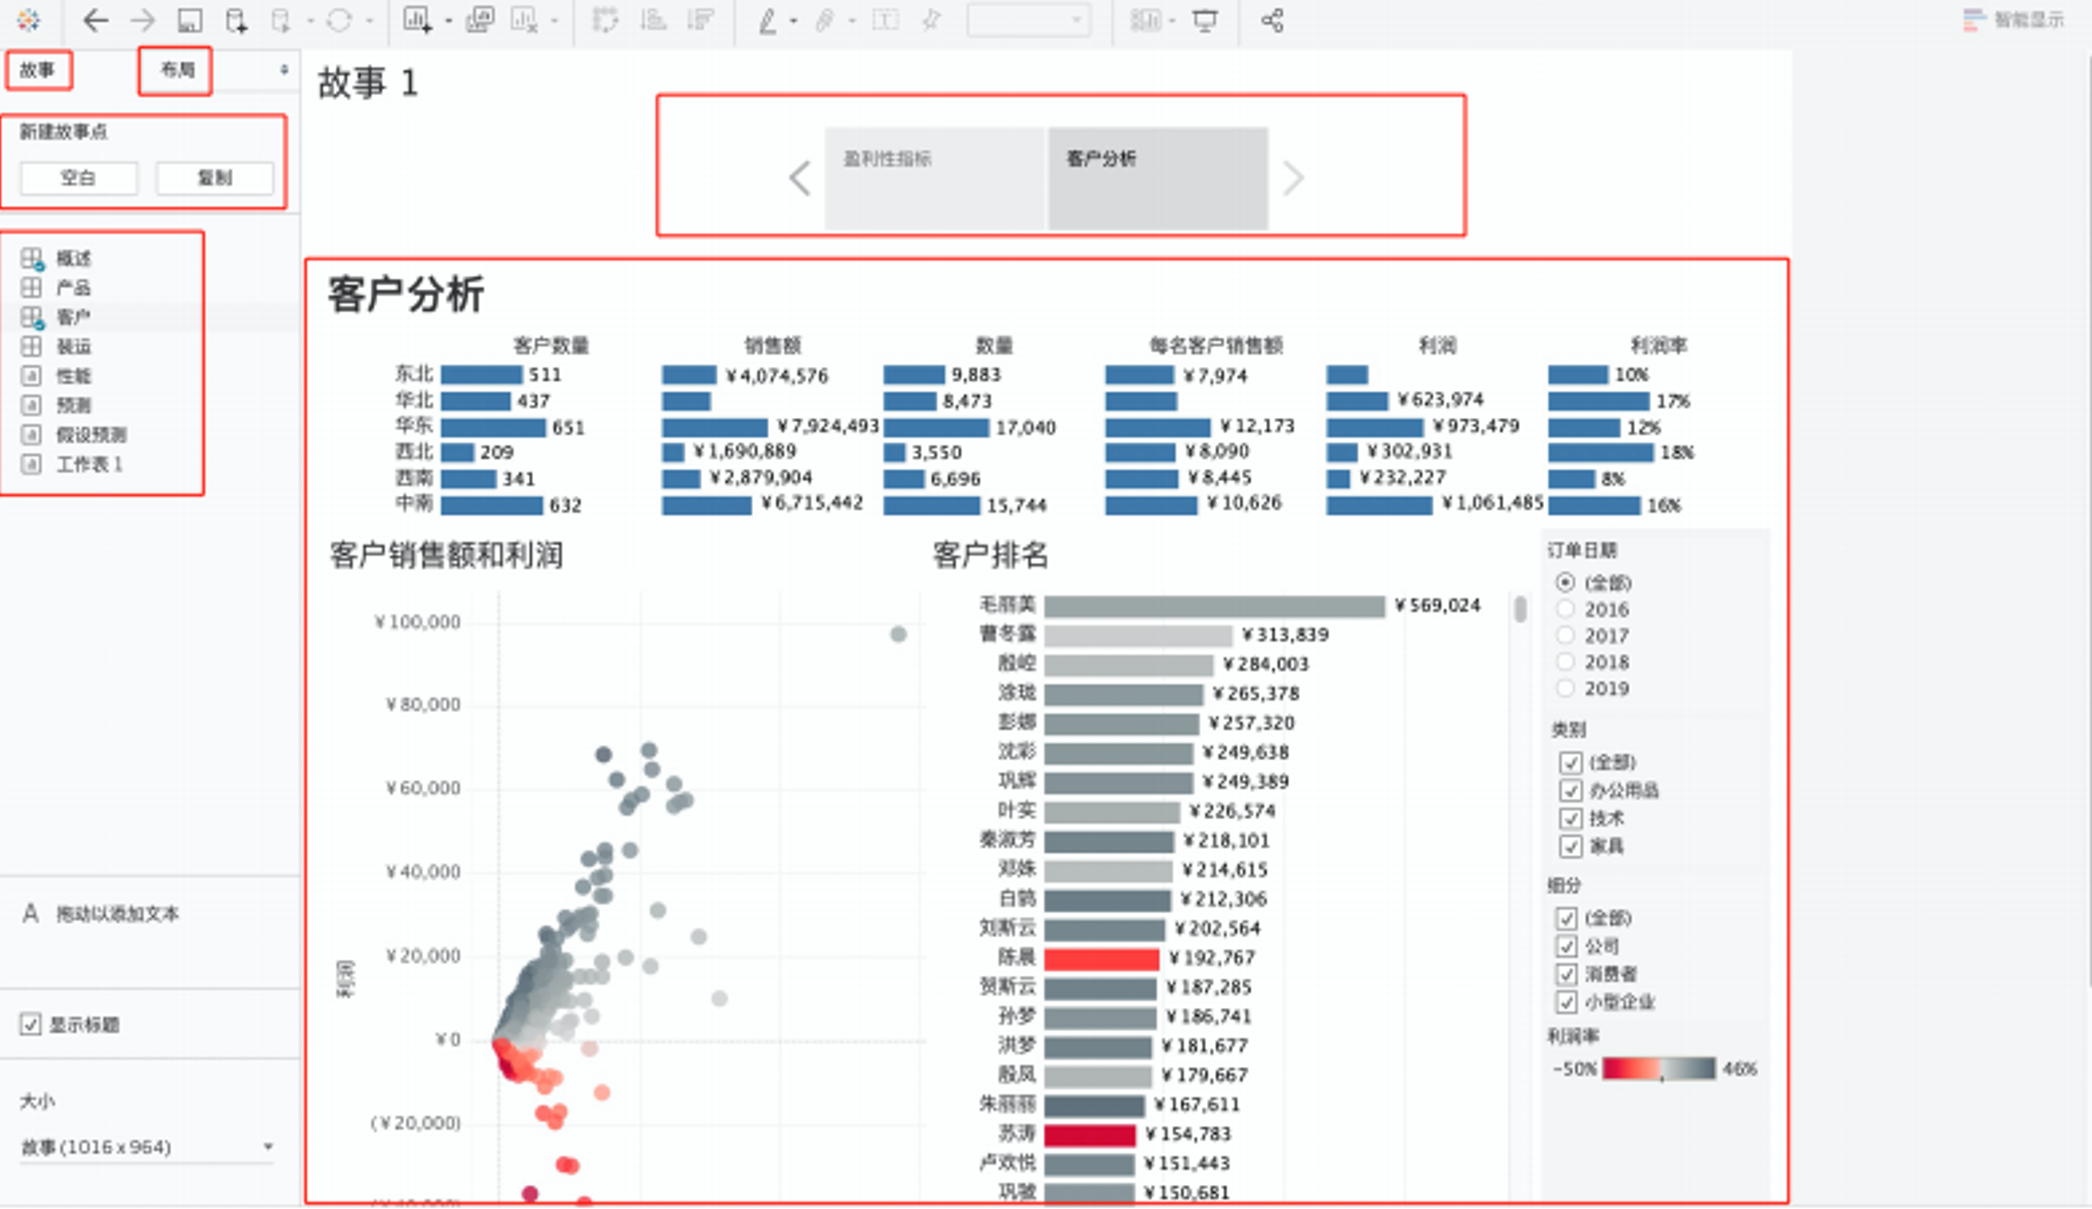Click the Share icon in toolbar
This screenshot has height=1209, width=2092.
click(1272, 21)
